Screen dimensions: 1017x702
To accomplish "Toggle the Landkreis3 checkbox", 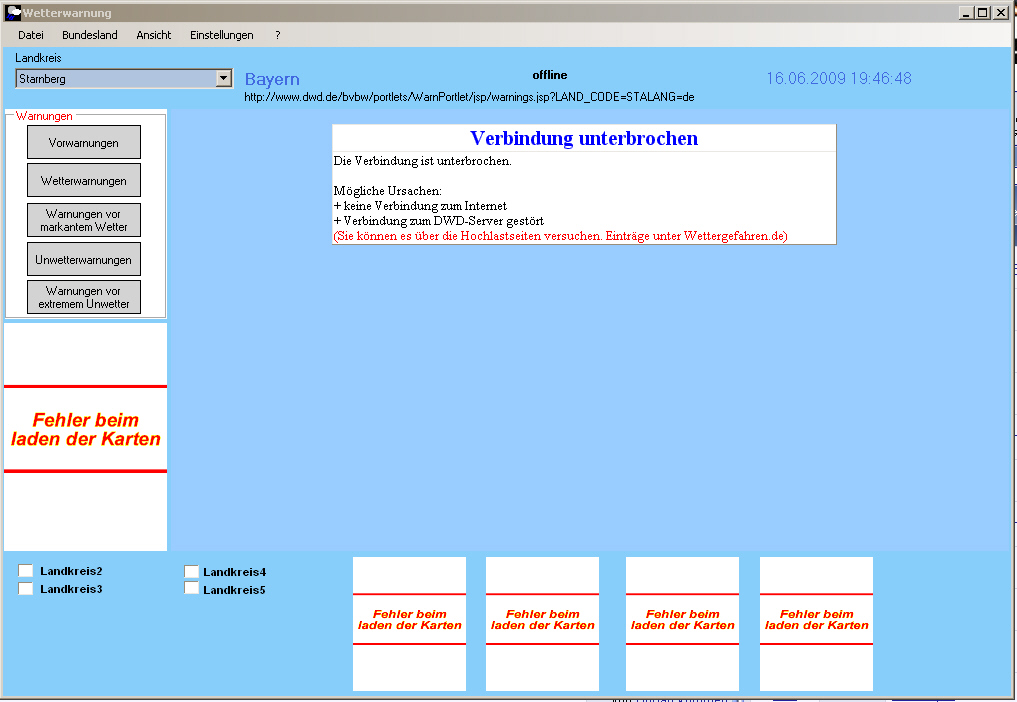I will click(26, 589).
